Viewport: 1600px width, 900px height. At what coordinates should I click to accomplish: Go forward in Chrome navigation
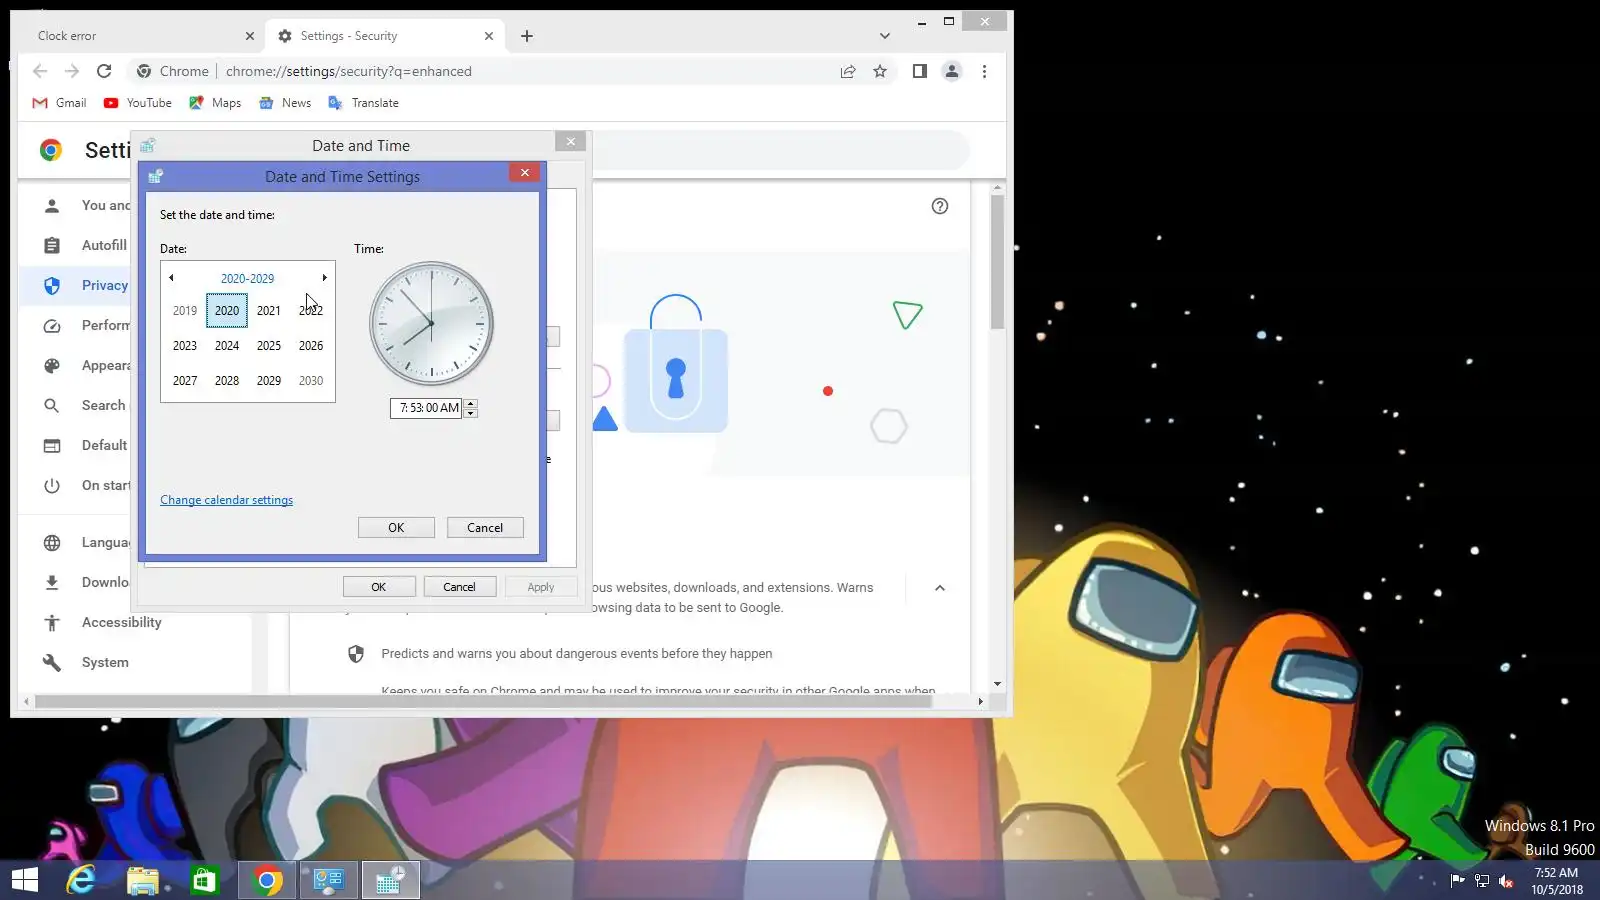tap(72, 71)
